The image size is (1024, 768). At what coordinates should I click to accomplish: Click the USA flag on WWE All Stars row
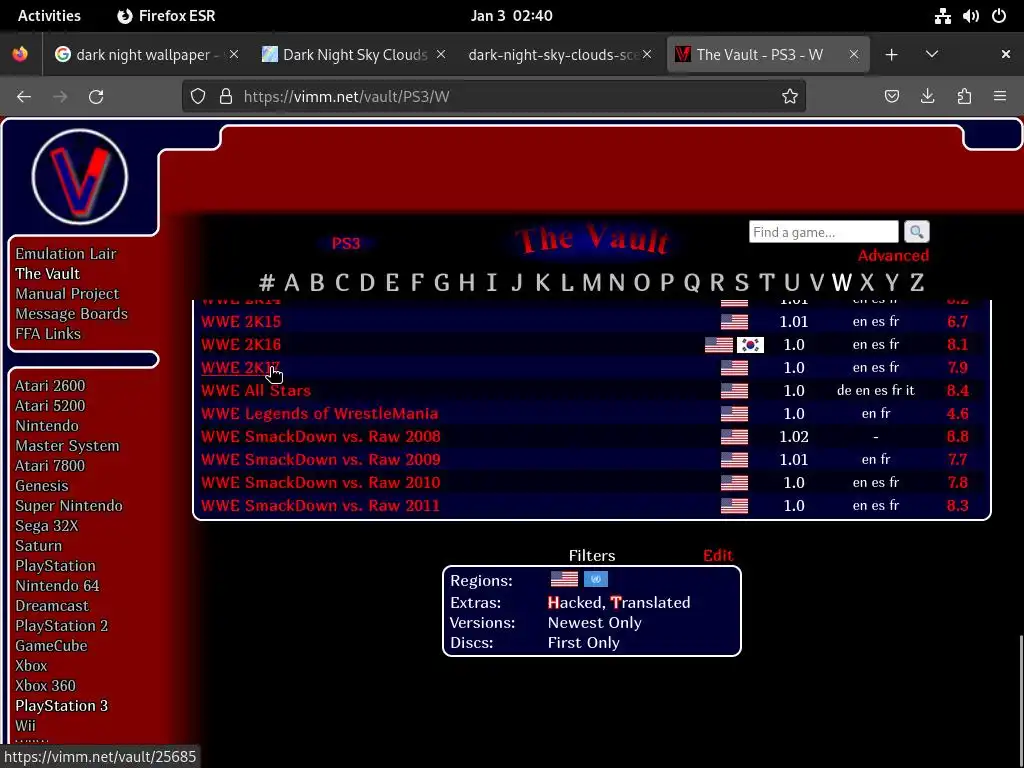(734, 391)
